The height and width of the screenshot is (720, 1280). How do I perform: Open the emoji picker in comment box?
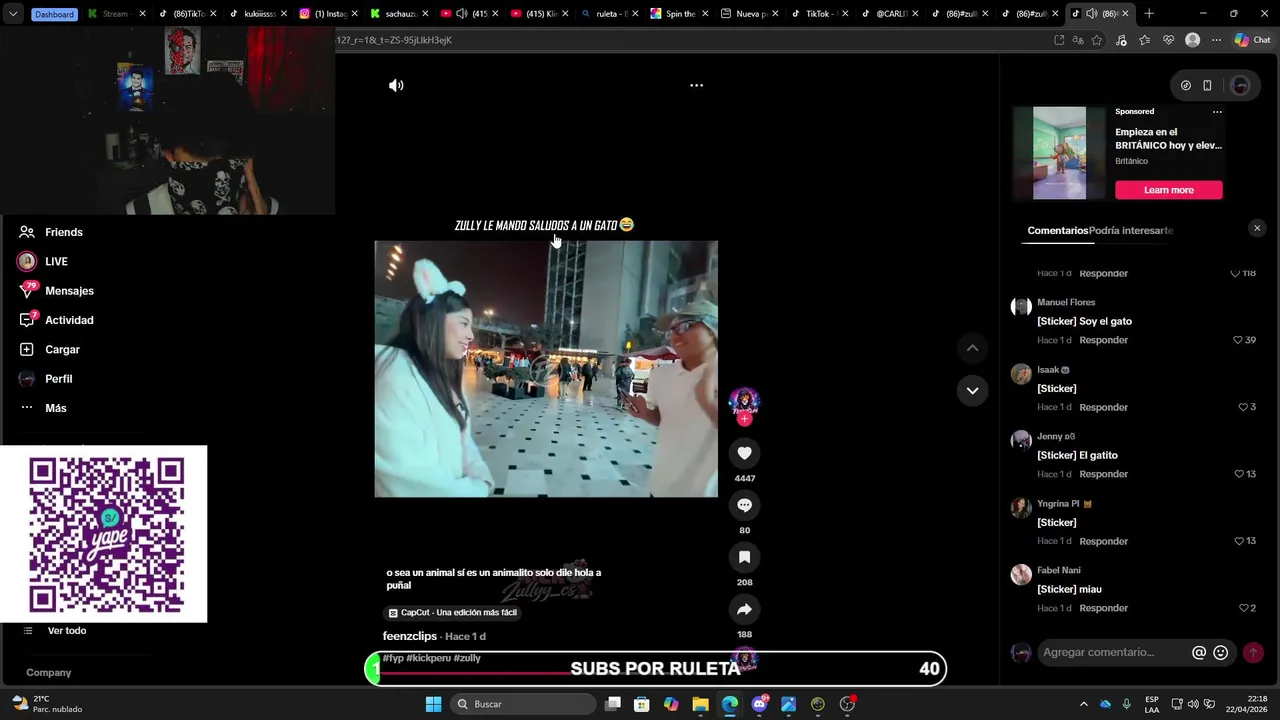pos(1221,653)
